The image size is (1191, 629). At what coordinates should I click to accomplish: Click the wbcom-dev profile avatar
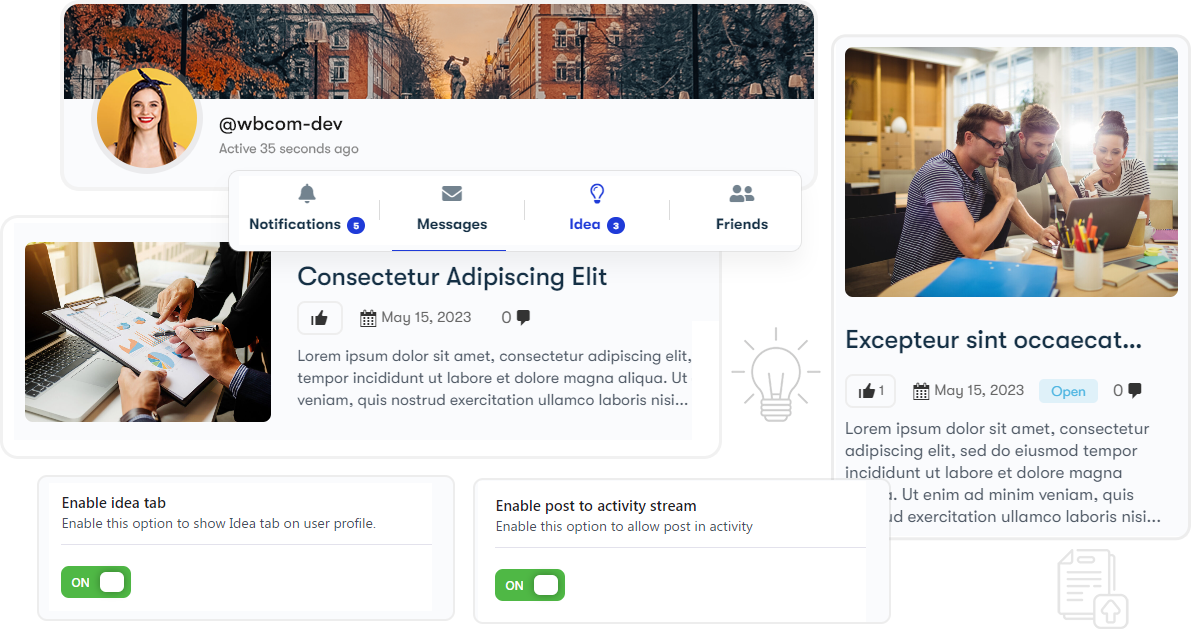click(x=146, y=119)
